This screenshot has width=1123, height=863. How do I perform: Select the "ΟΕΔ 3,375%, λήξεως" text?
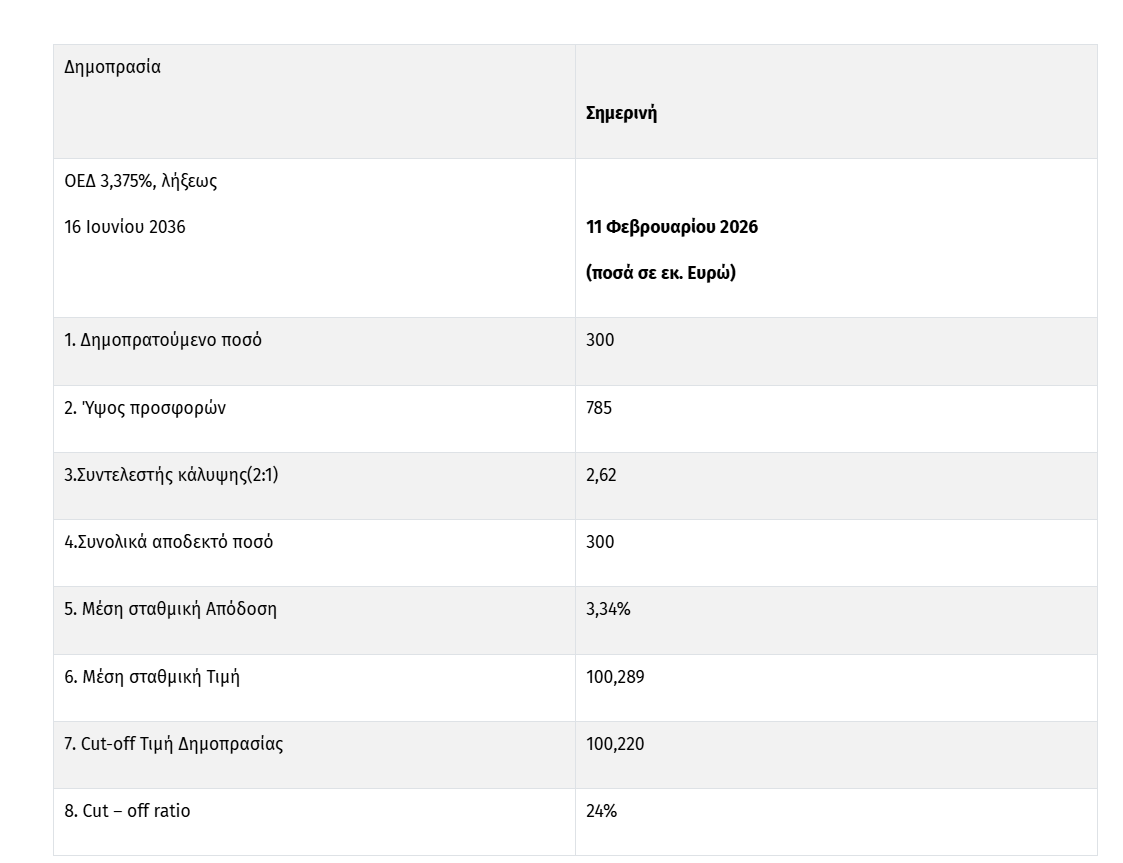(x=141, y=182)
